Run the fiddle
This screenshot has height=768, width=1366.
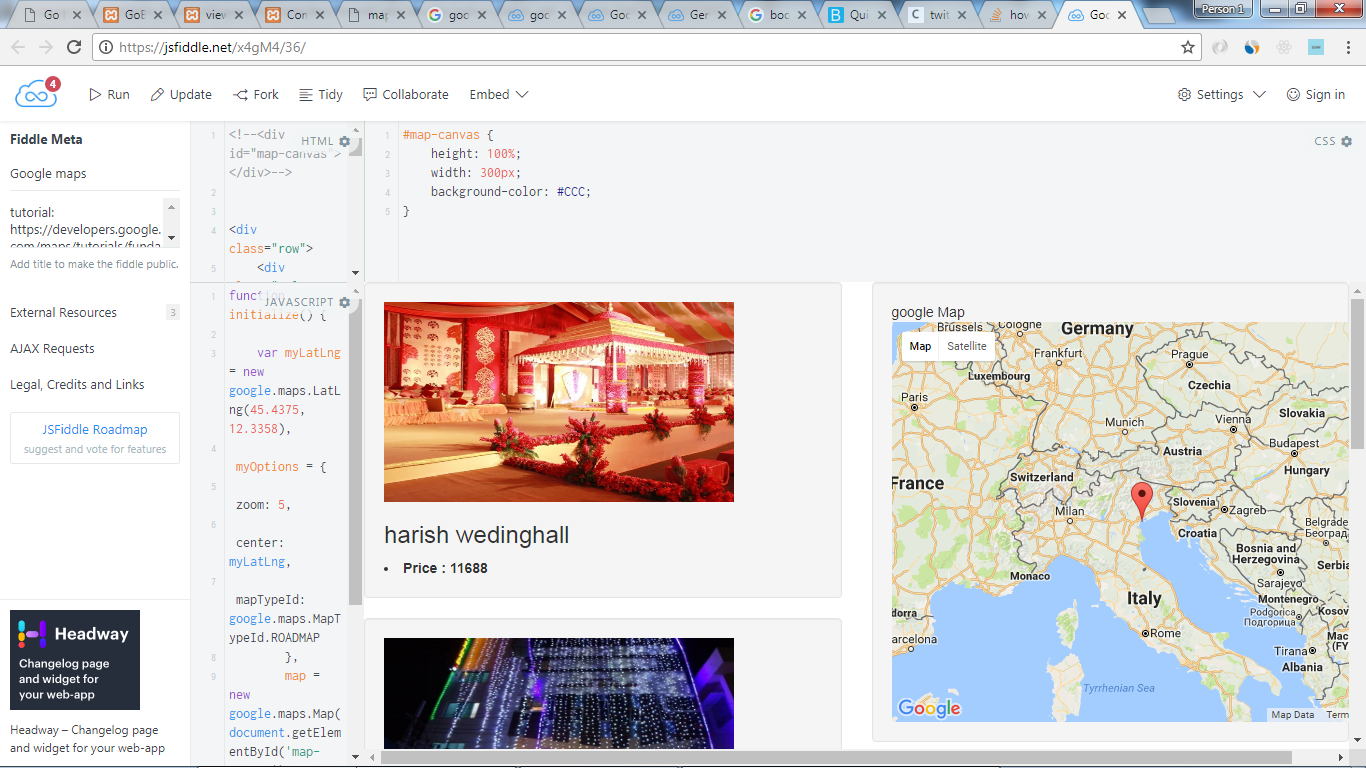pyautogui.click(x=110, y=94)
